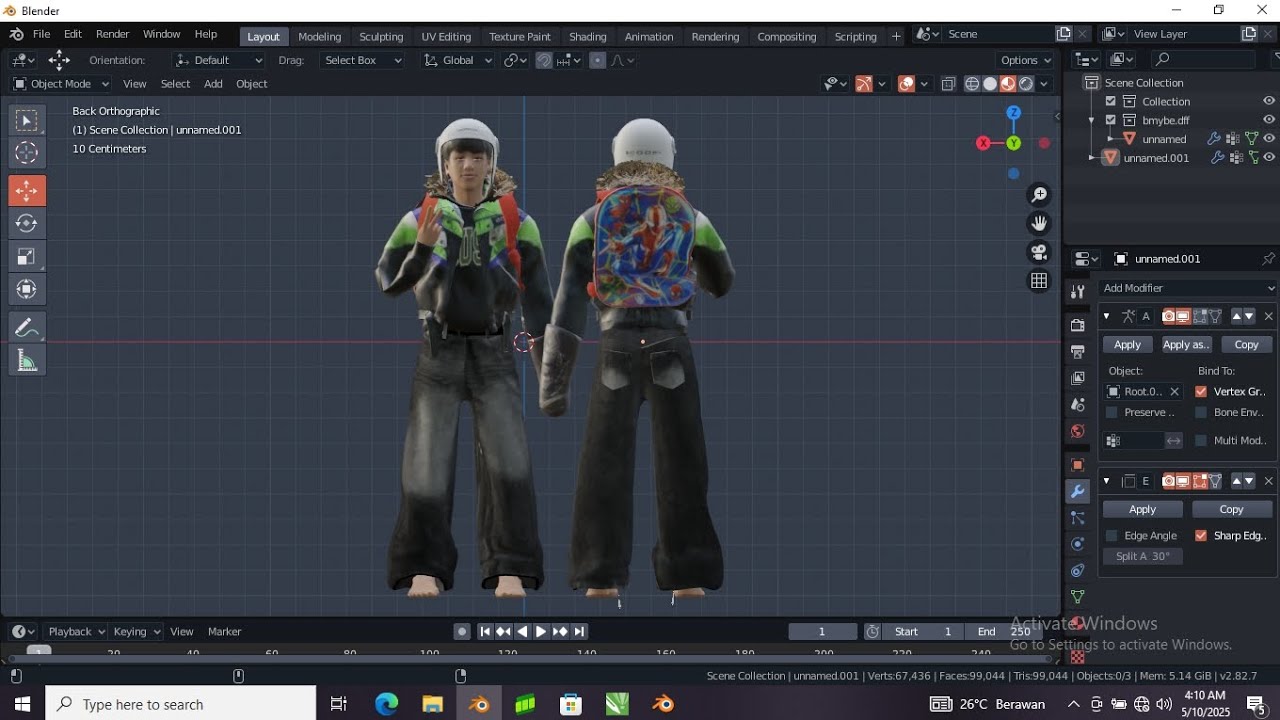
Task: Enable the Bone Envelopes checkbox
Action: [1201, 412]
